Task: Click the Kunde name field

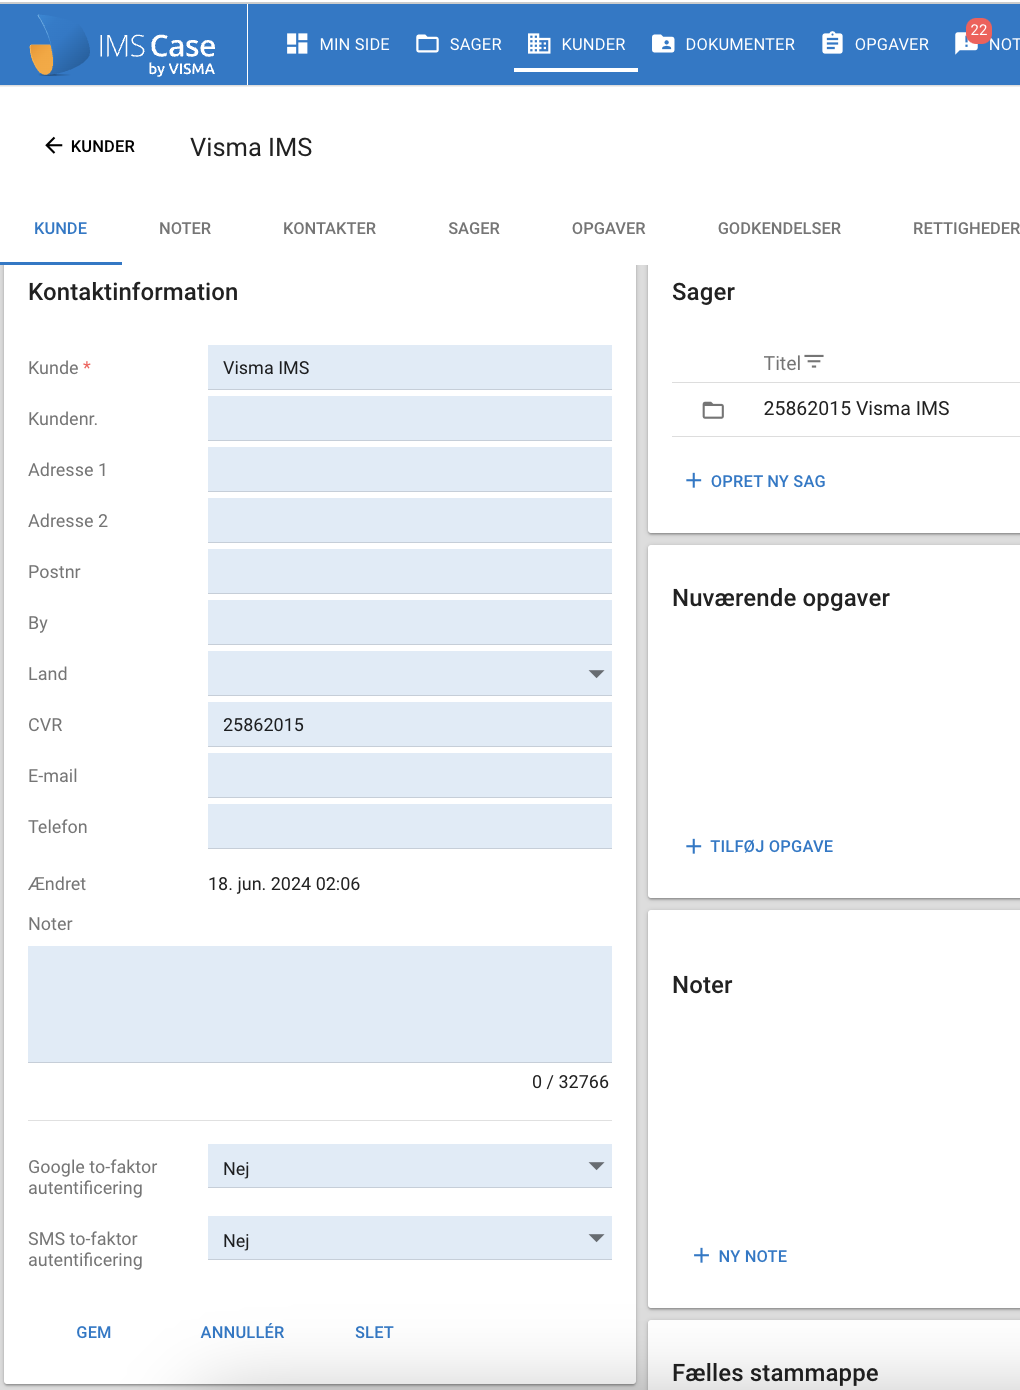Action: 410,367
